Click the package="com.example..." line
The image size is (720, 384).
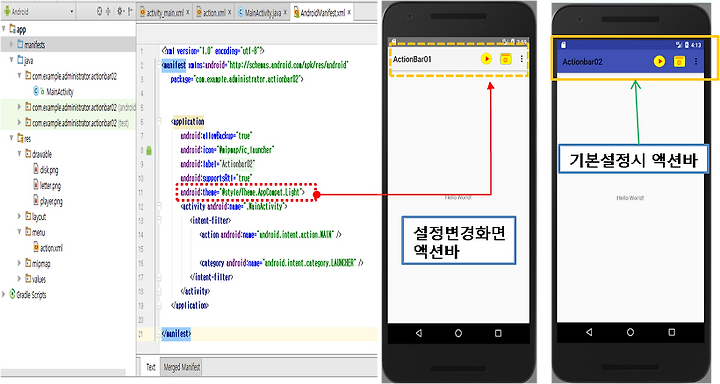click(237, 79)
